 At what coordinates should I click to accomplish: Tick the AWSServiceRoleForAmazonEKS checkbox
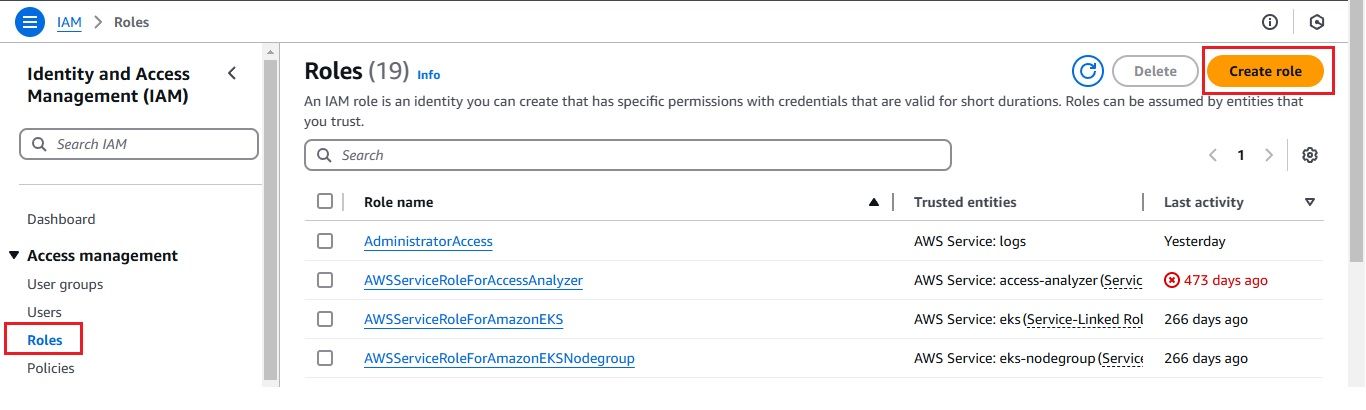(x=325, y=319)
